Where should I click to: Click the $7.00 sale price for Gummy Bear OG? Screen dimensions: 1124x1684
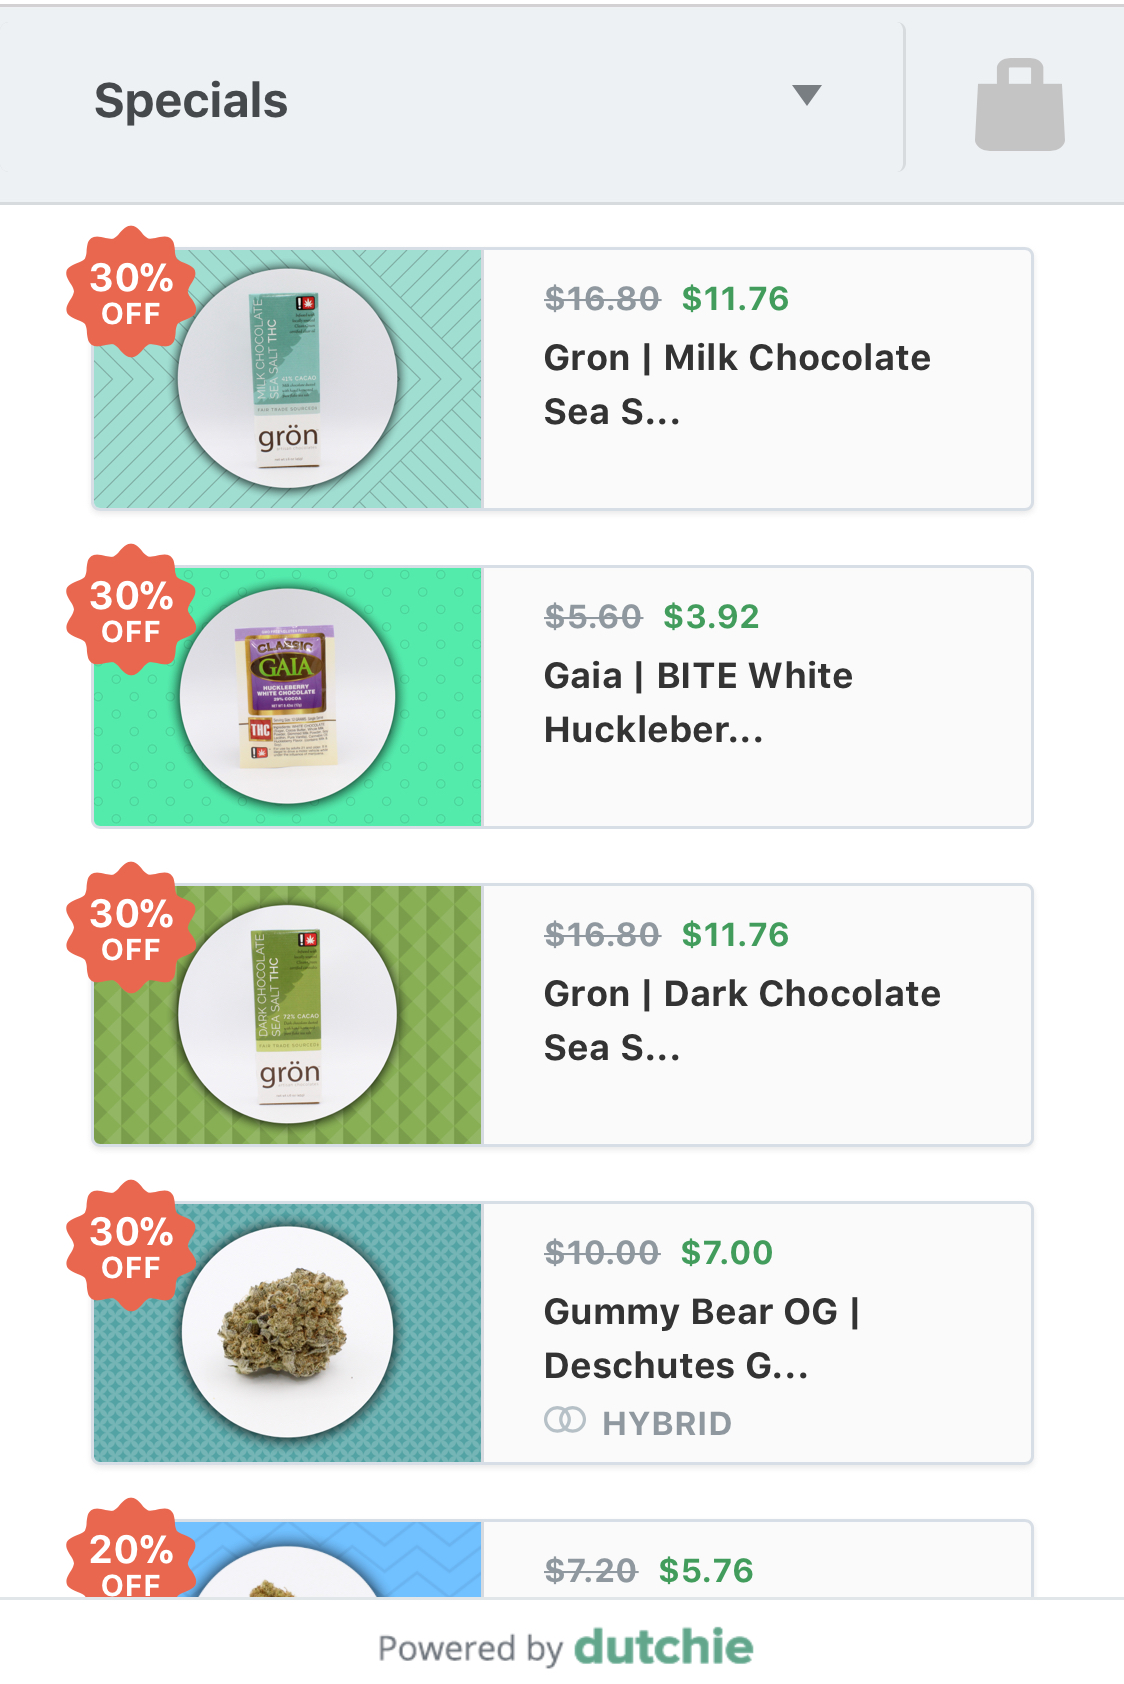tap(727, 1252)
